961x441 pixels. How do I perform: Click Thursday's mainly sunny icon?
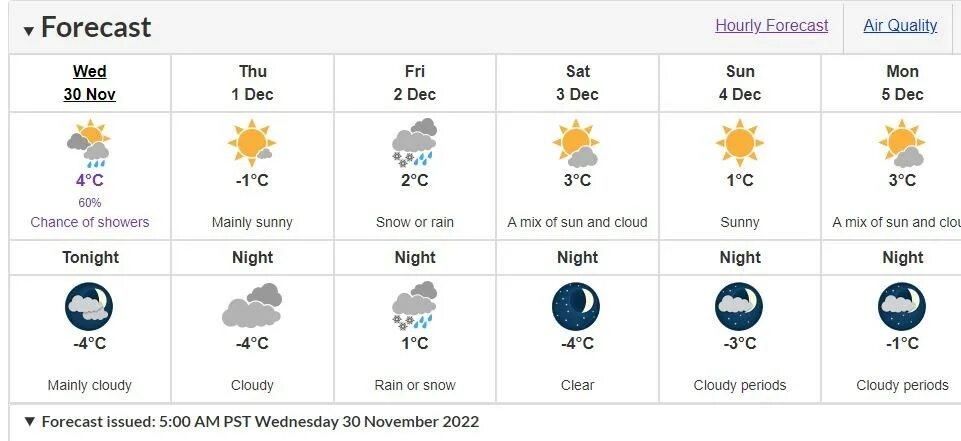coord(252,143)
